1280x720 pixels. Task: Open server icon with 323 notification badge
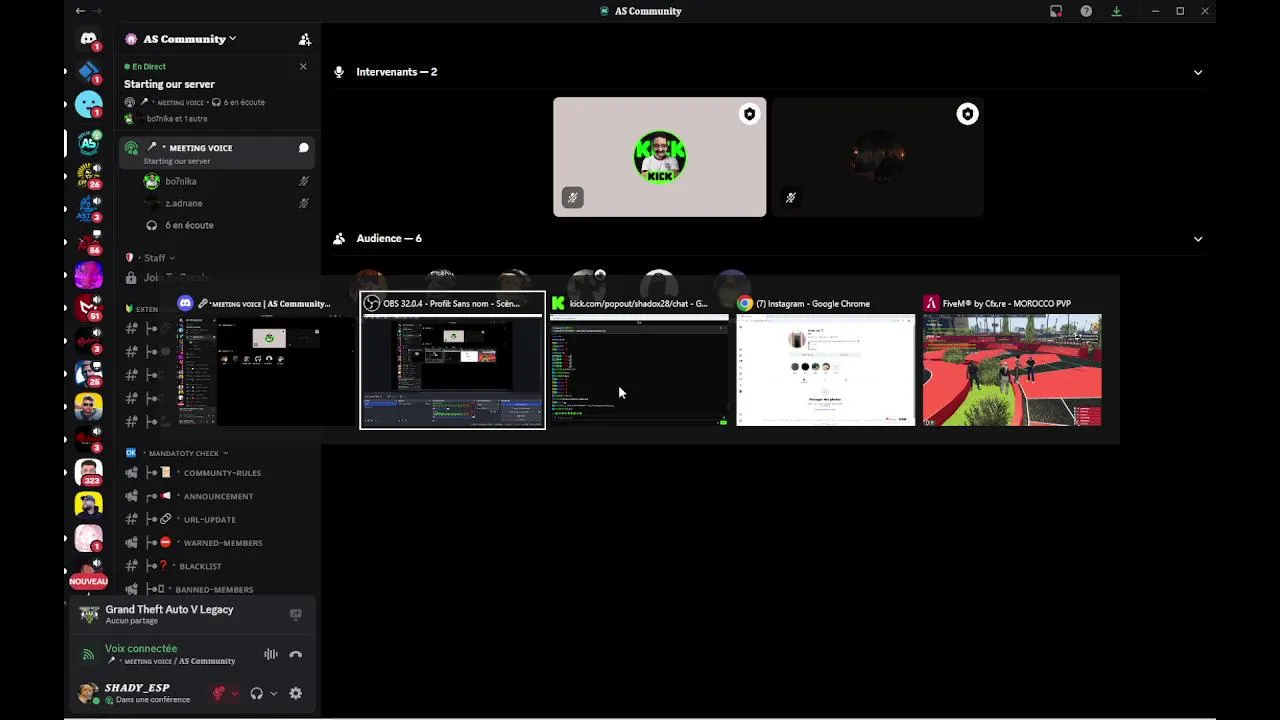tap(88, 471)
